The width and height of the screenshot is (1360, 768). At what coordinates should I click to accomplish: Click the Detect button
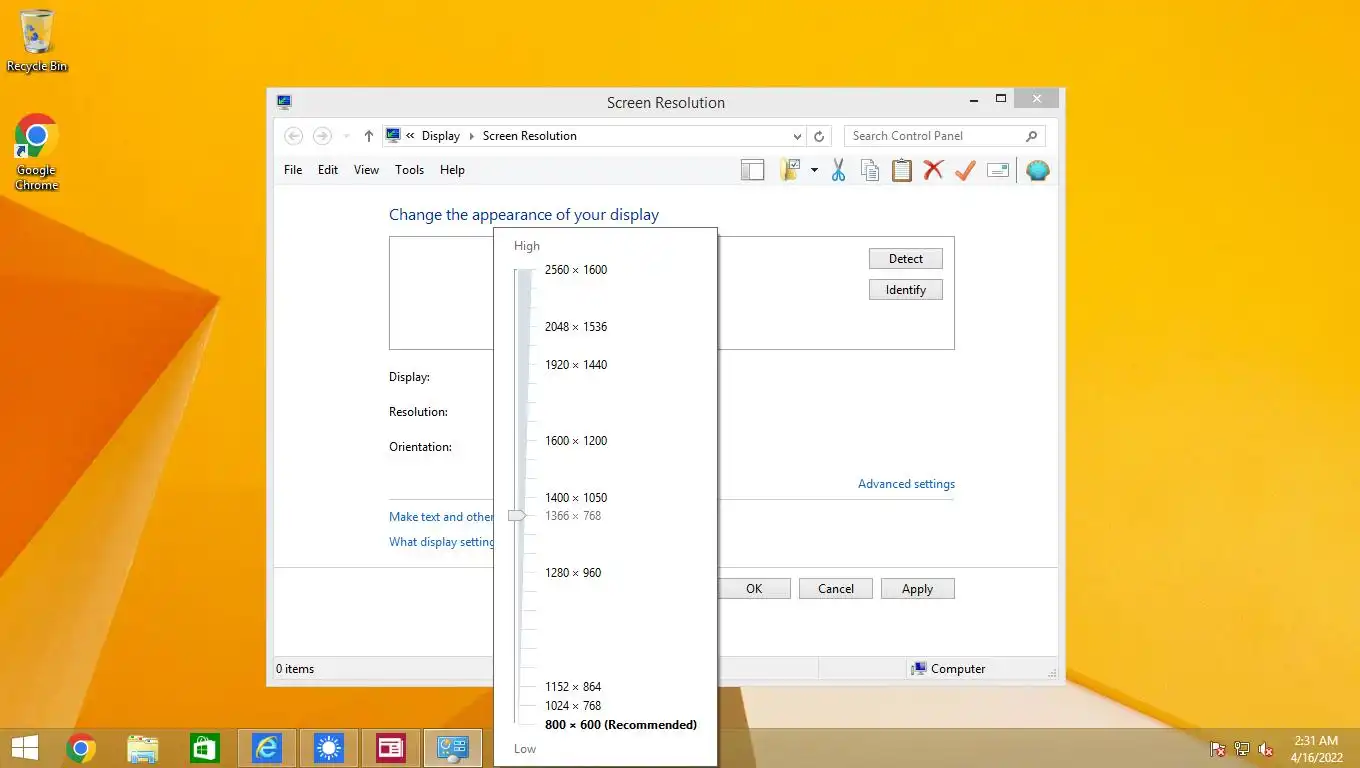(906, 259)
